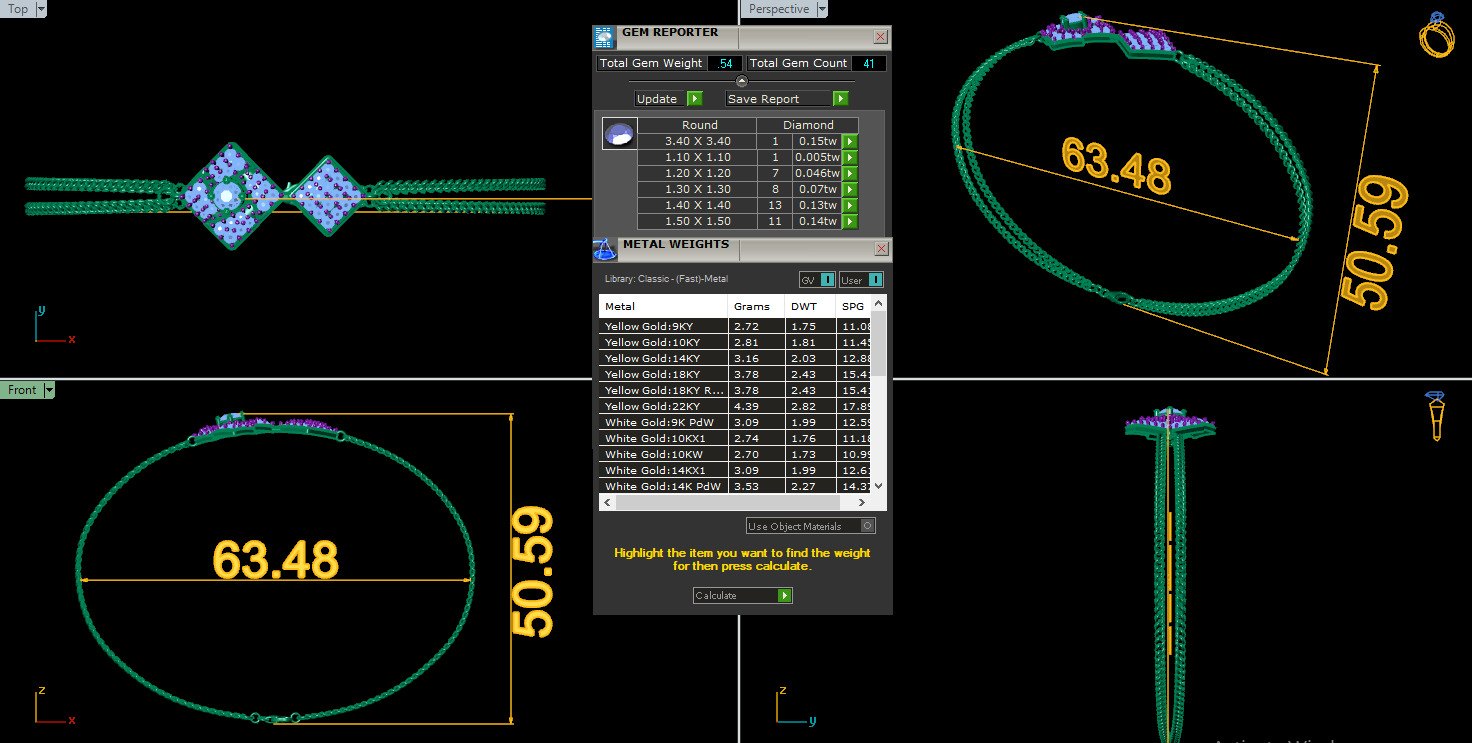Collapse Gem Reporter header with up-arrow handle

pos(741,81)
